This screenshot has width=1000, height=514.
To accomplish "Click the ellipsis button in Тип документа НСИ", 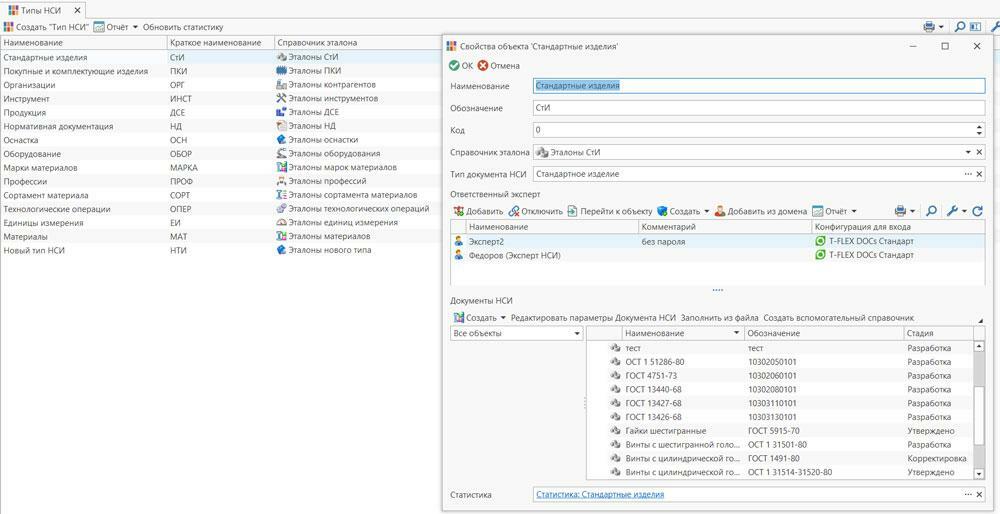I will (x=968, y=174).
